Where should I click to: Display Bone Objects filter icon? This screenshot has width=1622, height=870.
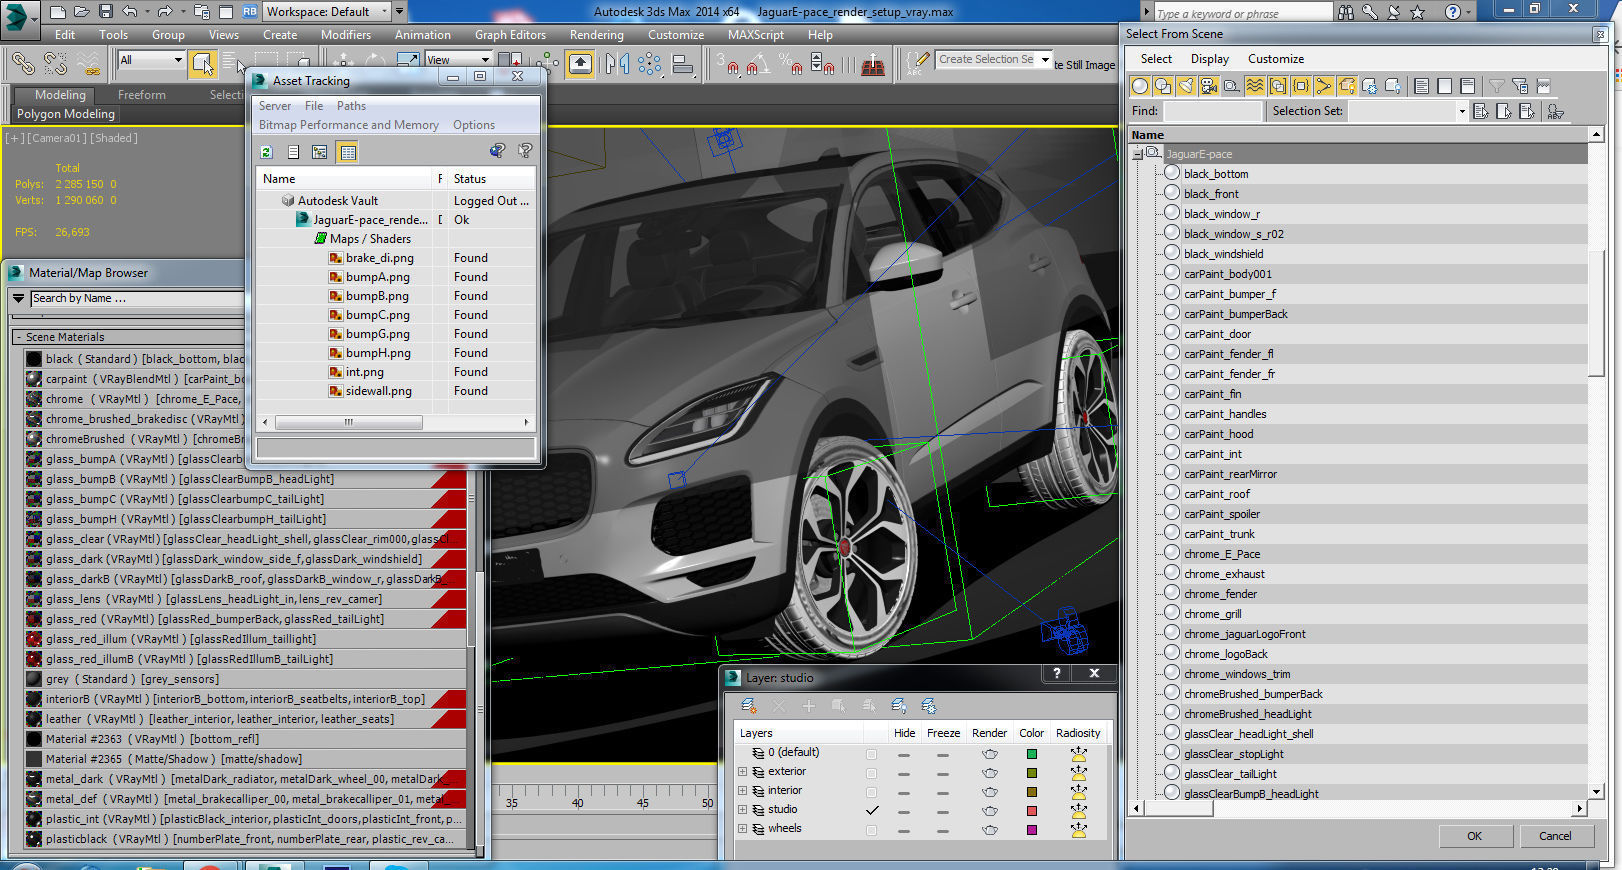(x=1324, y=86)
